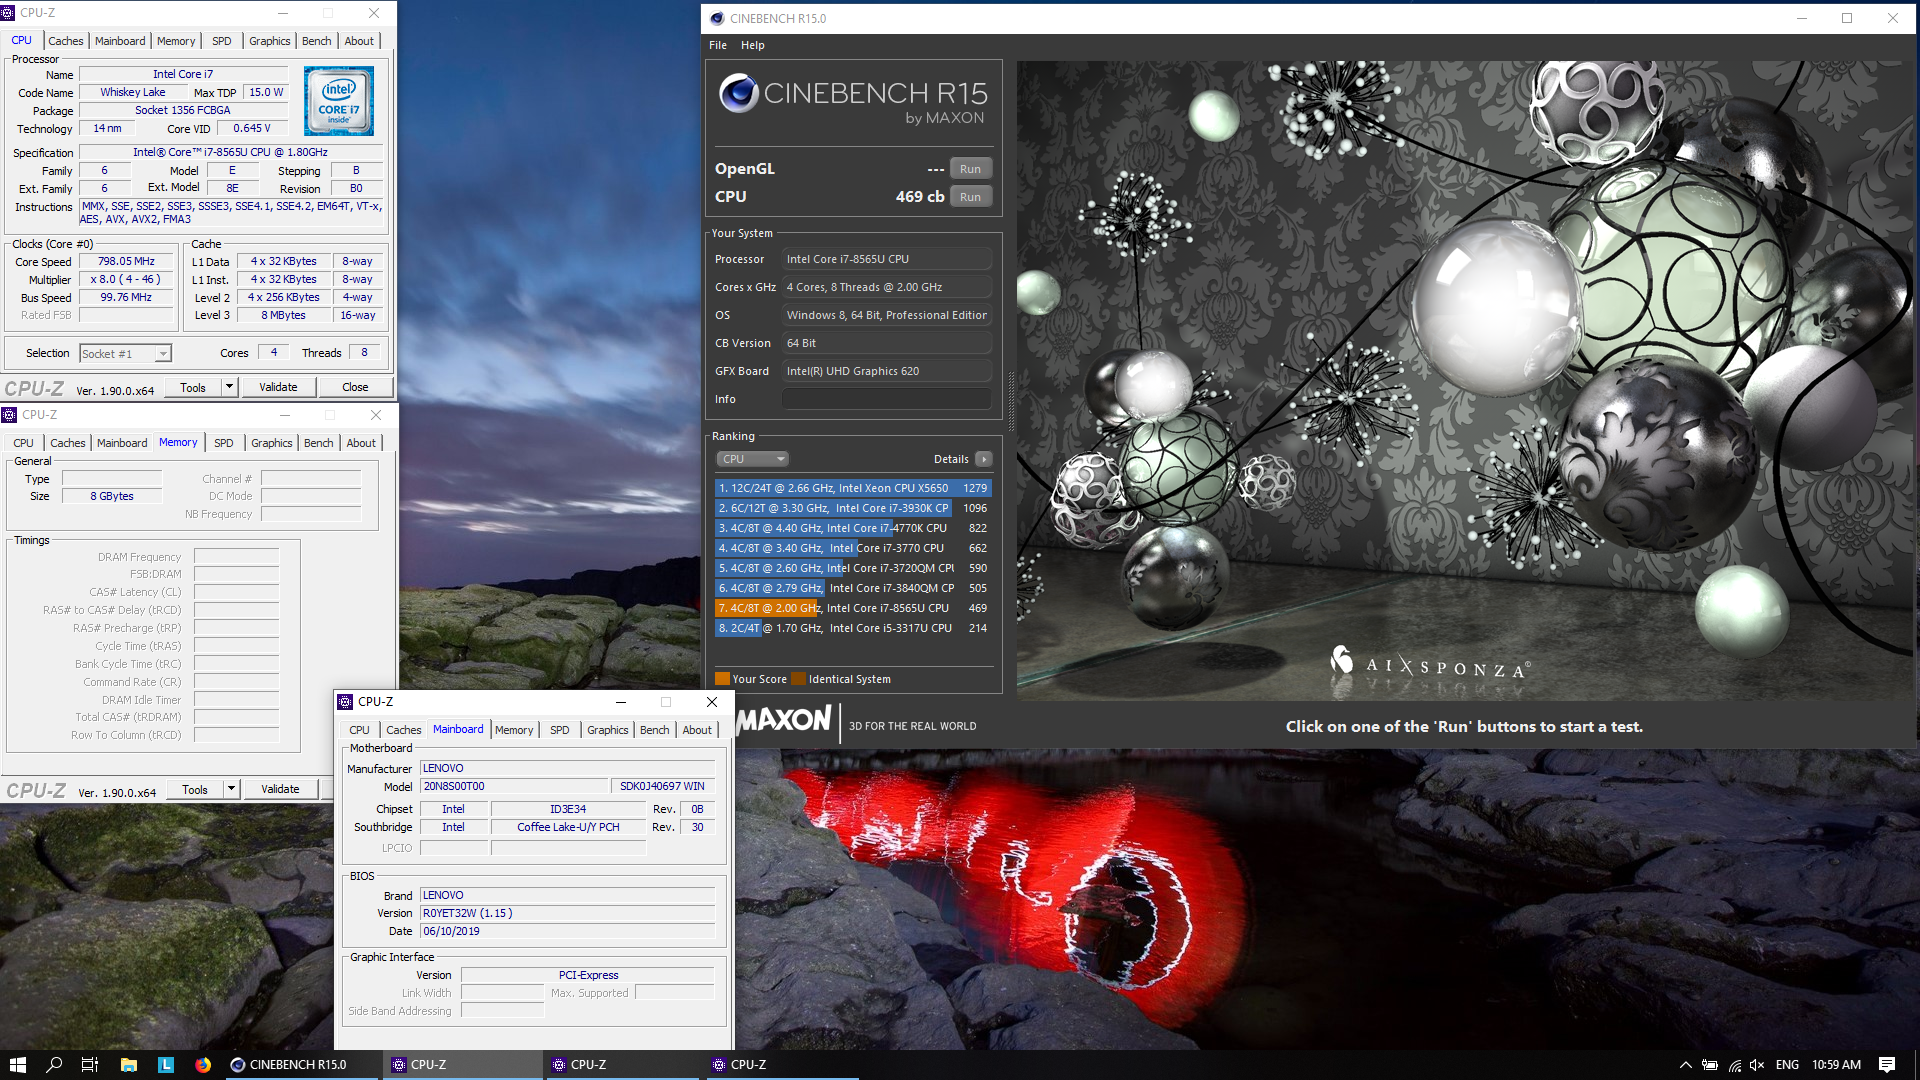Screen dimensions: 1920x1080
Task: Click the rendered spheres preview image
Action: coord(1466,380)
